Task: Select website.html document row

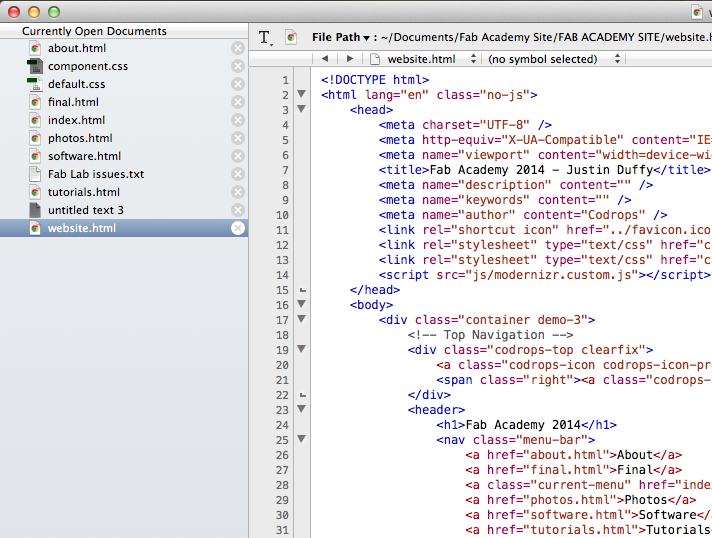Action: pyautogui.click(x=124, y=228)
